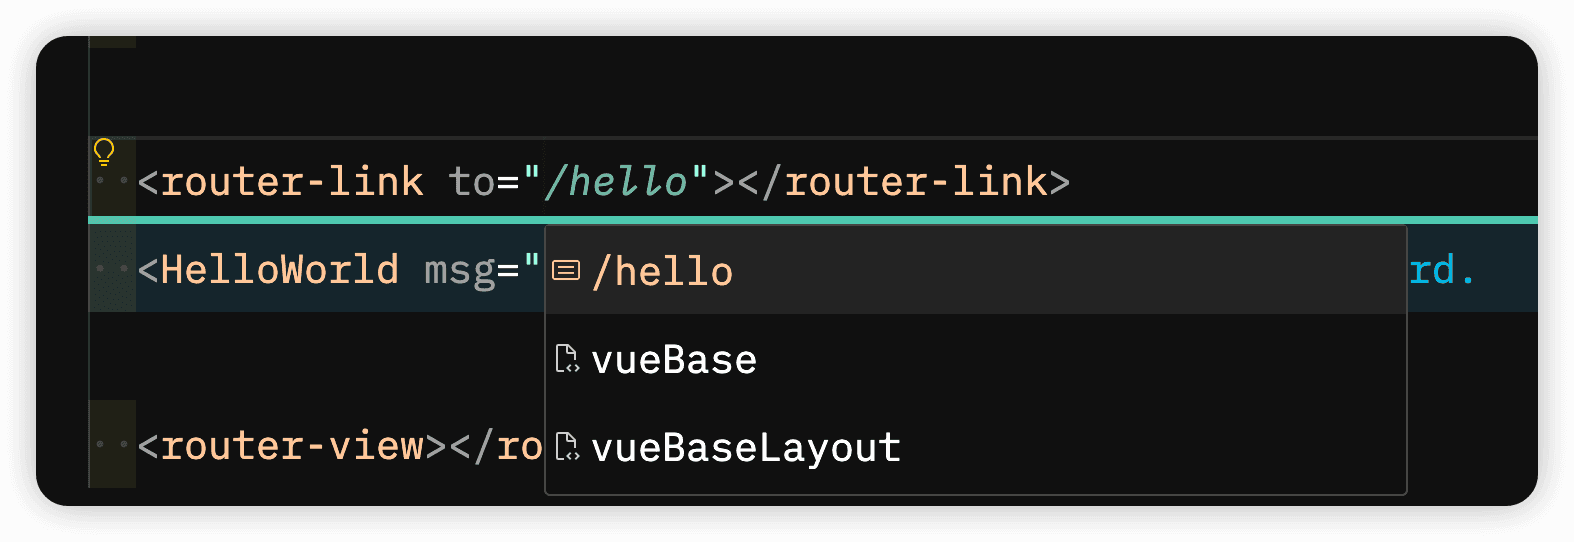Click the indent dots before router-view
This screenshot has height=542, width=1574.
click(112, 444)
